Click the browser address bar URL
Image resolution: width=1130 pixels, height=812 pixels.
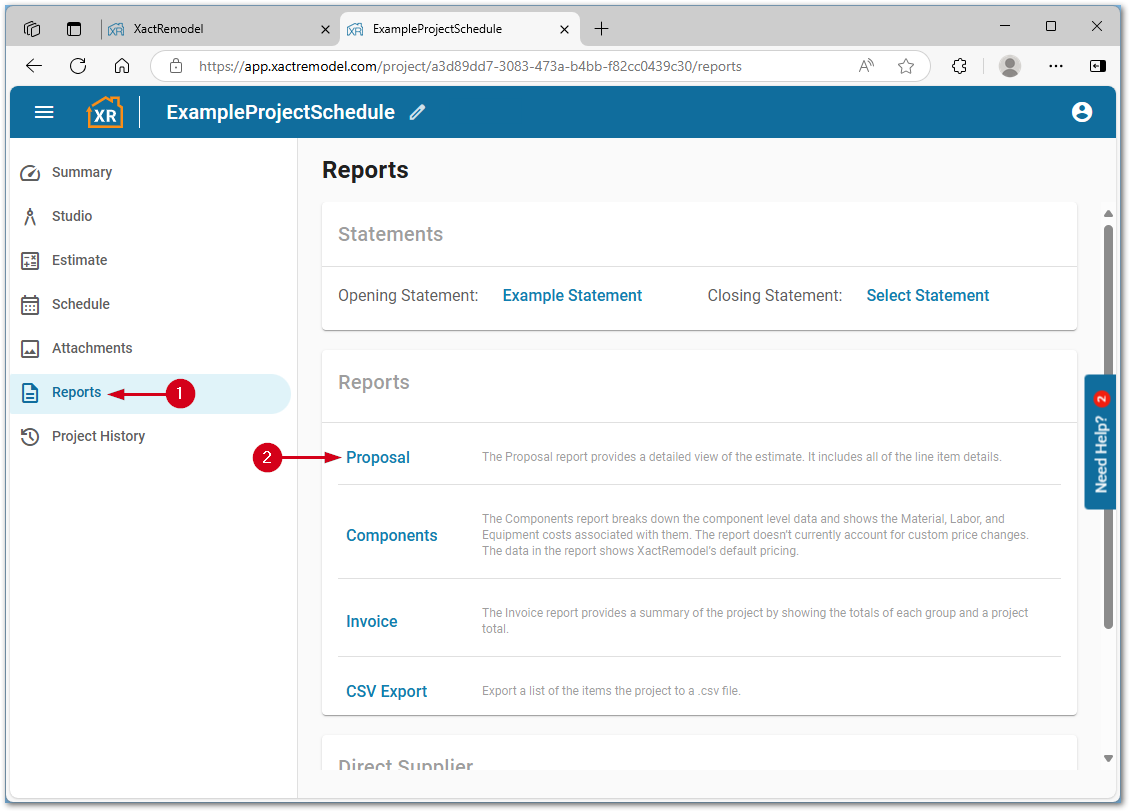(x=470, y=66)
